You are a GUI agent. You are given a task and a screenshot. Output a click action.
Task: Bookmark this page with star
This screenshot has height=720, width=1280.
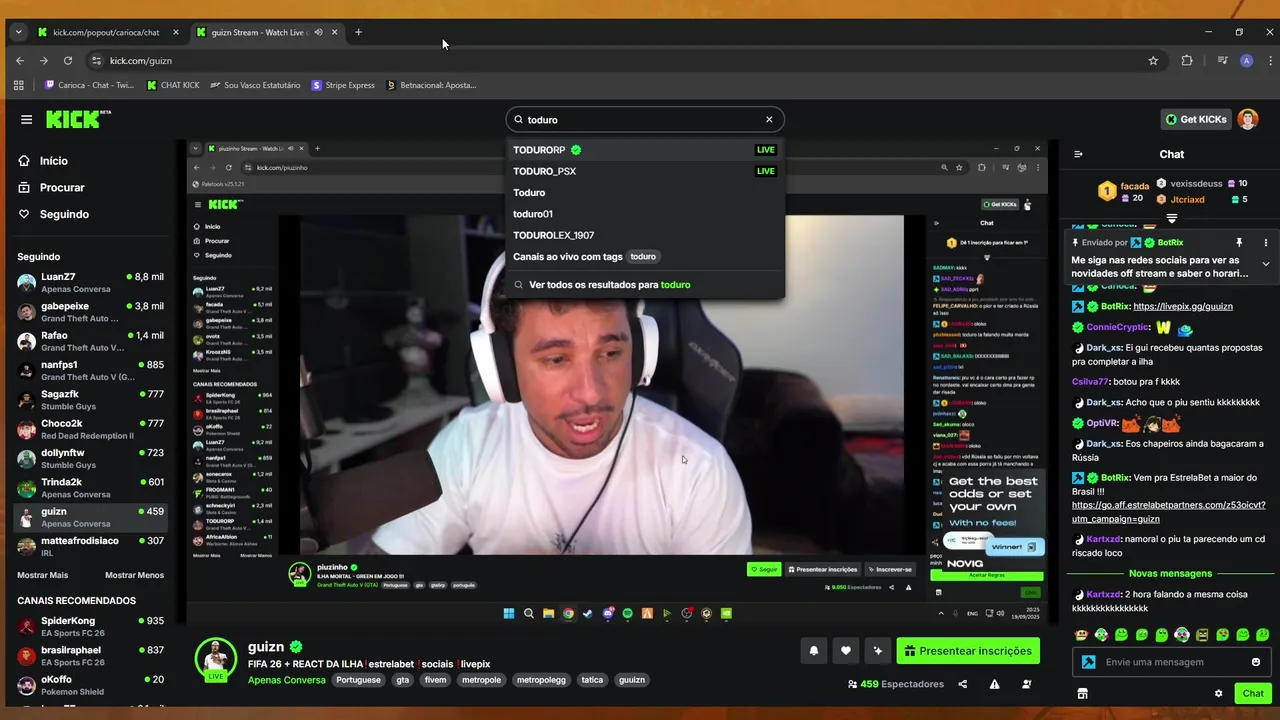point(1153,60)
